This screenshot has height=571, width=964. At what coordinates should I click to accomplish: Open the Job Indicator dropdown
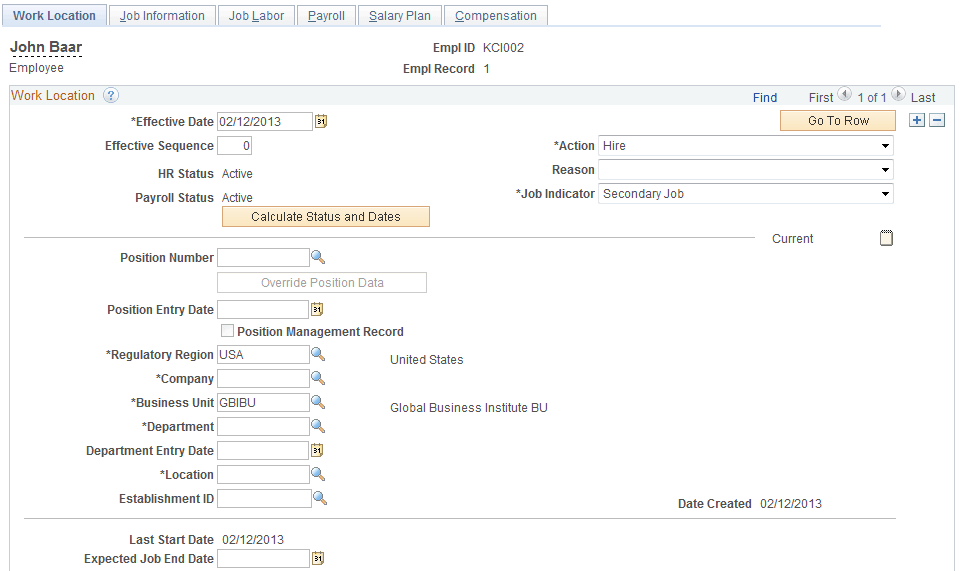[x=745, y=194]
